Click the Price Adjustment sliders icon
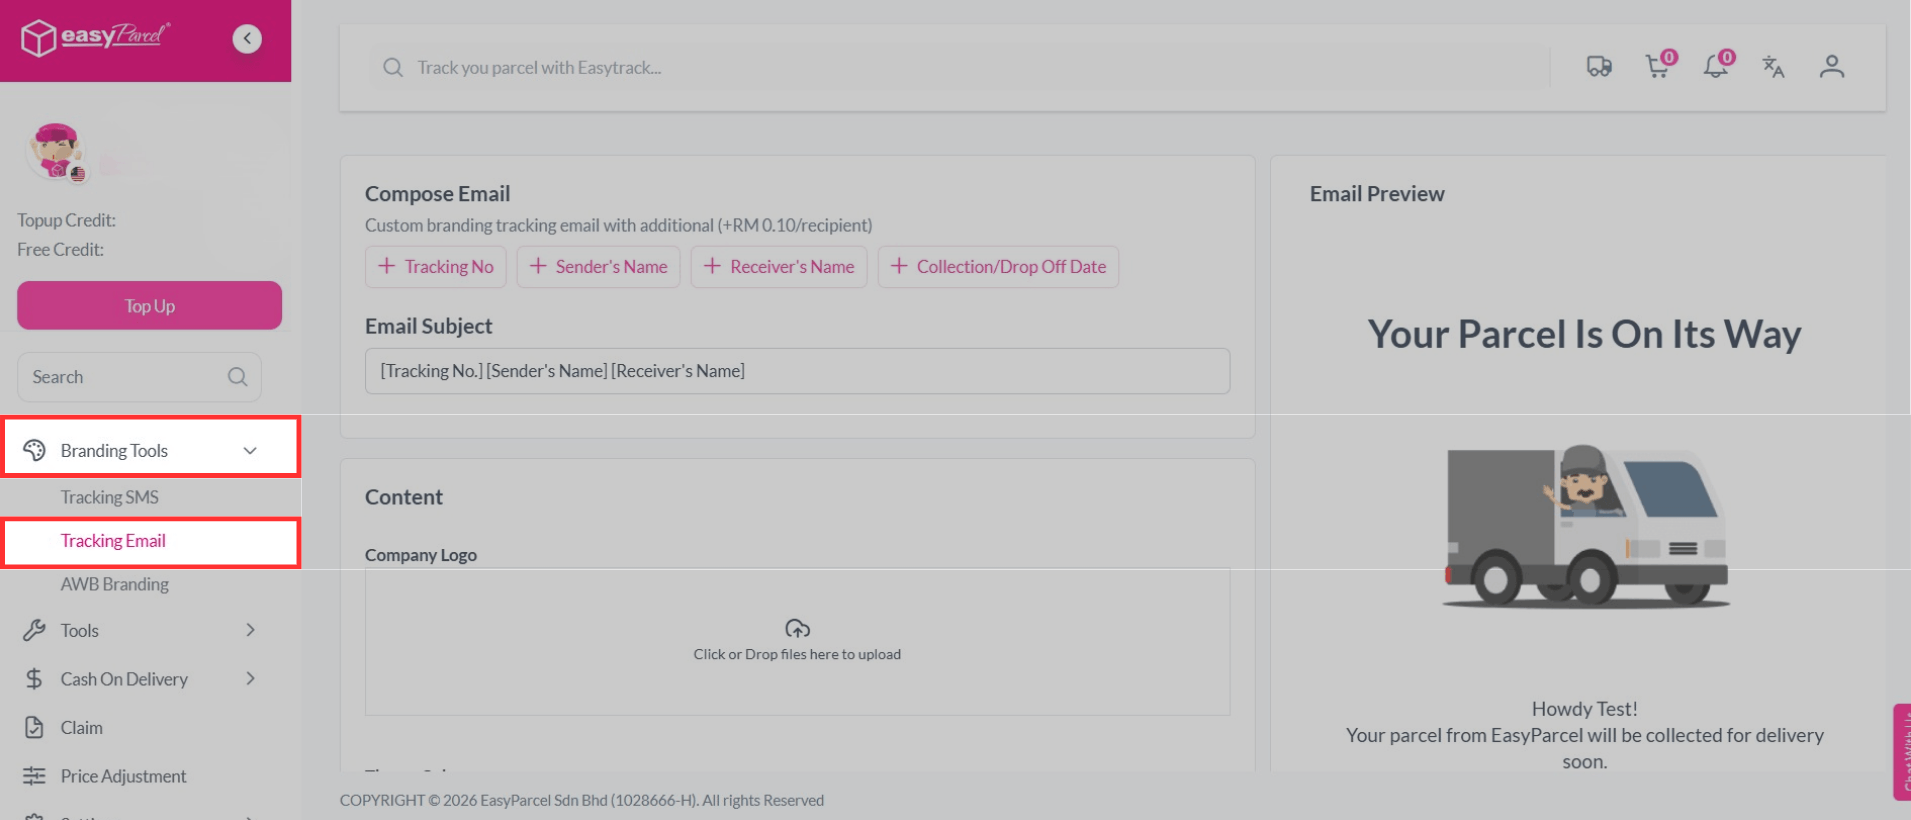The height and width of the screenshot is (820, 1911). click(x=34, y=776)
